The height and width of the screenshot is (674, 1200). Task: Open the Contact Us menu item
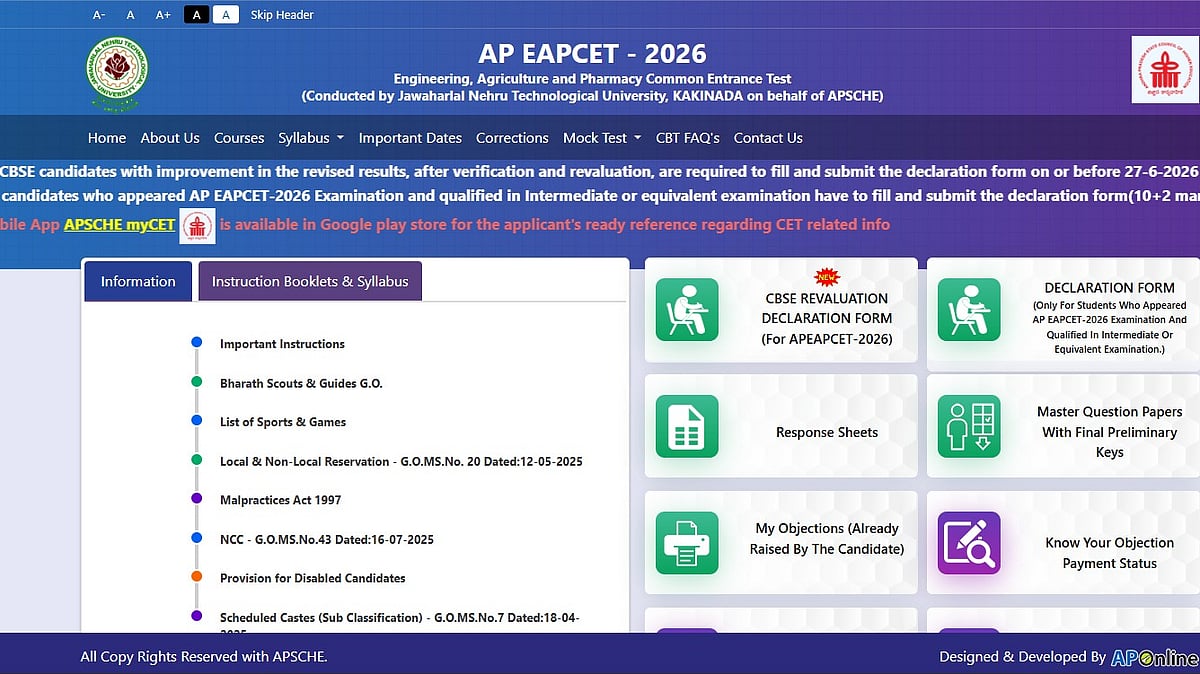(768, 138)
